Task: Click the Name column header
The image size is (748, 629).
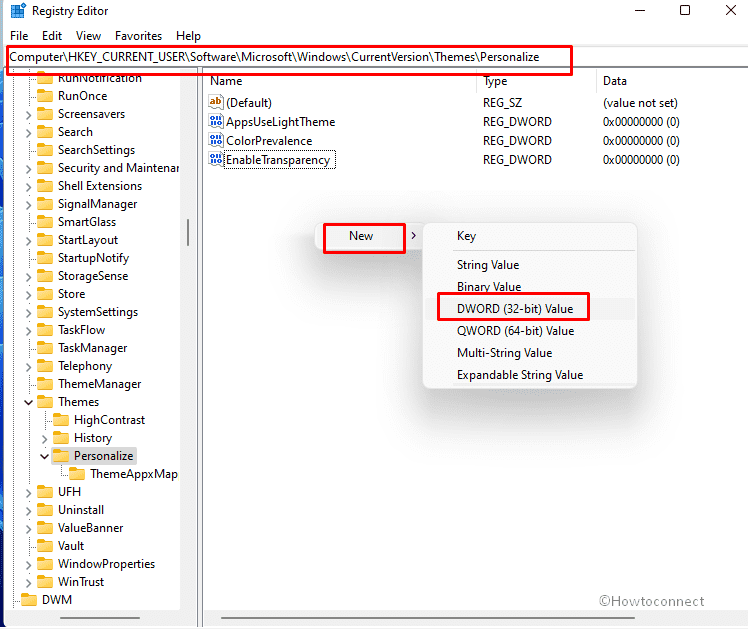Action: (x=341, y=81)
